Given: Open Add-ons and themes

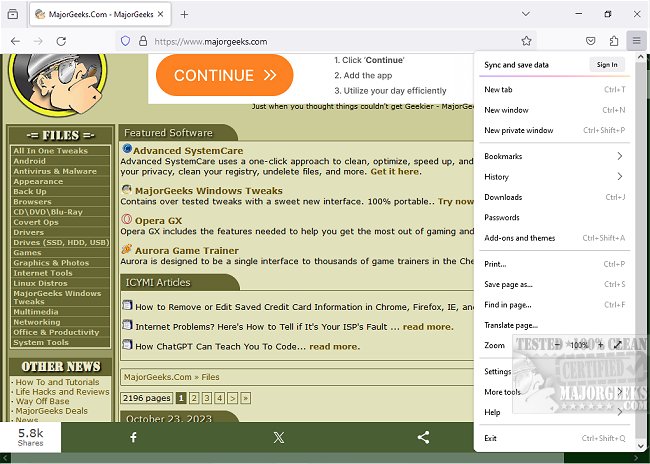Looking at the screenshot, I should click(x=554, y=238).
